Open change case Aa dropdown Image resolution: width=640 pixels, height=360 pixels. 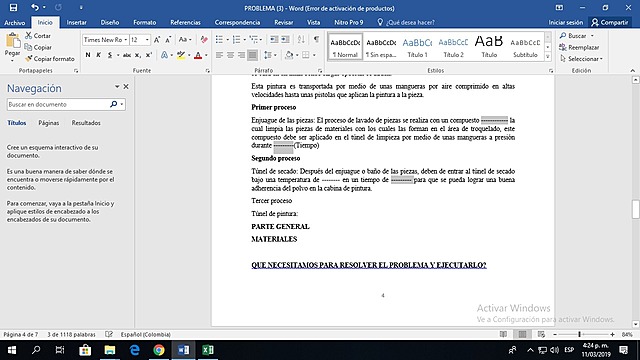(x=185, y=40)
